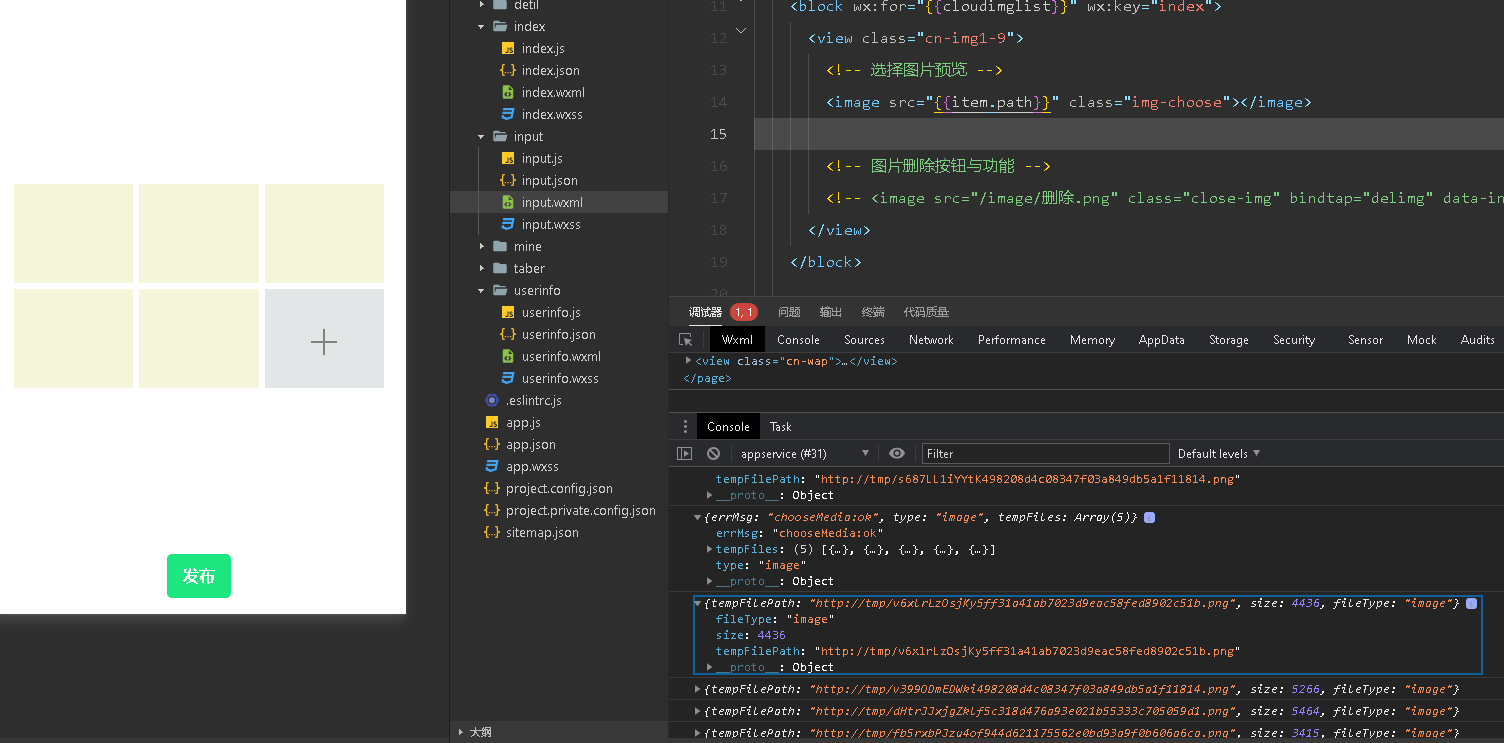The height and width of the screenshot is (743, 1504).
Task: Open the 代码质量 panel tab
Action: click(926, 313)
